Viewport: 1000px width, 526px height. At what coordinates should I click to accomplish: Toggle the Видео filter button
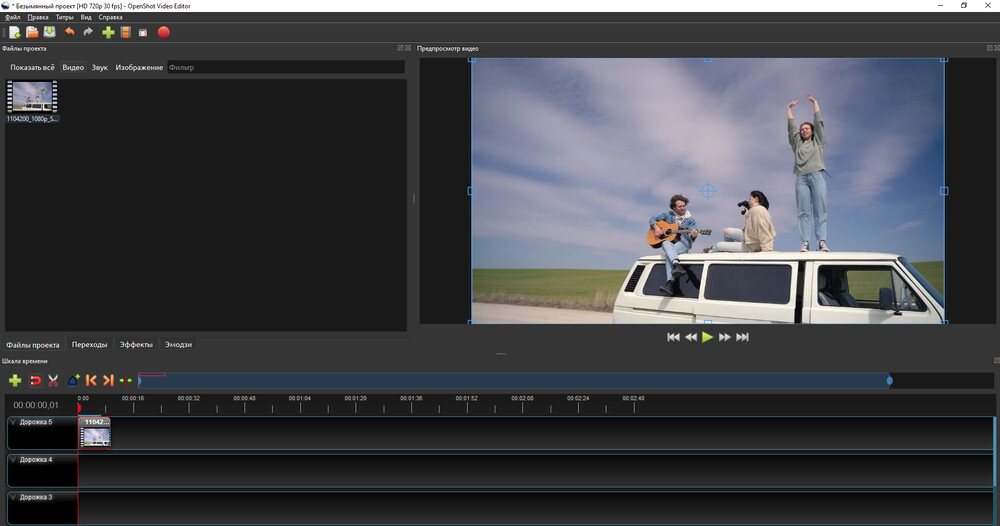[73, 67]
